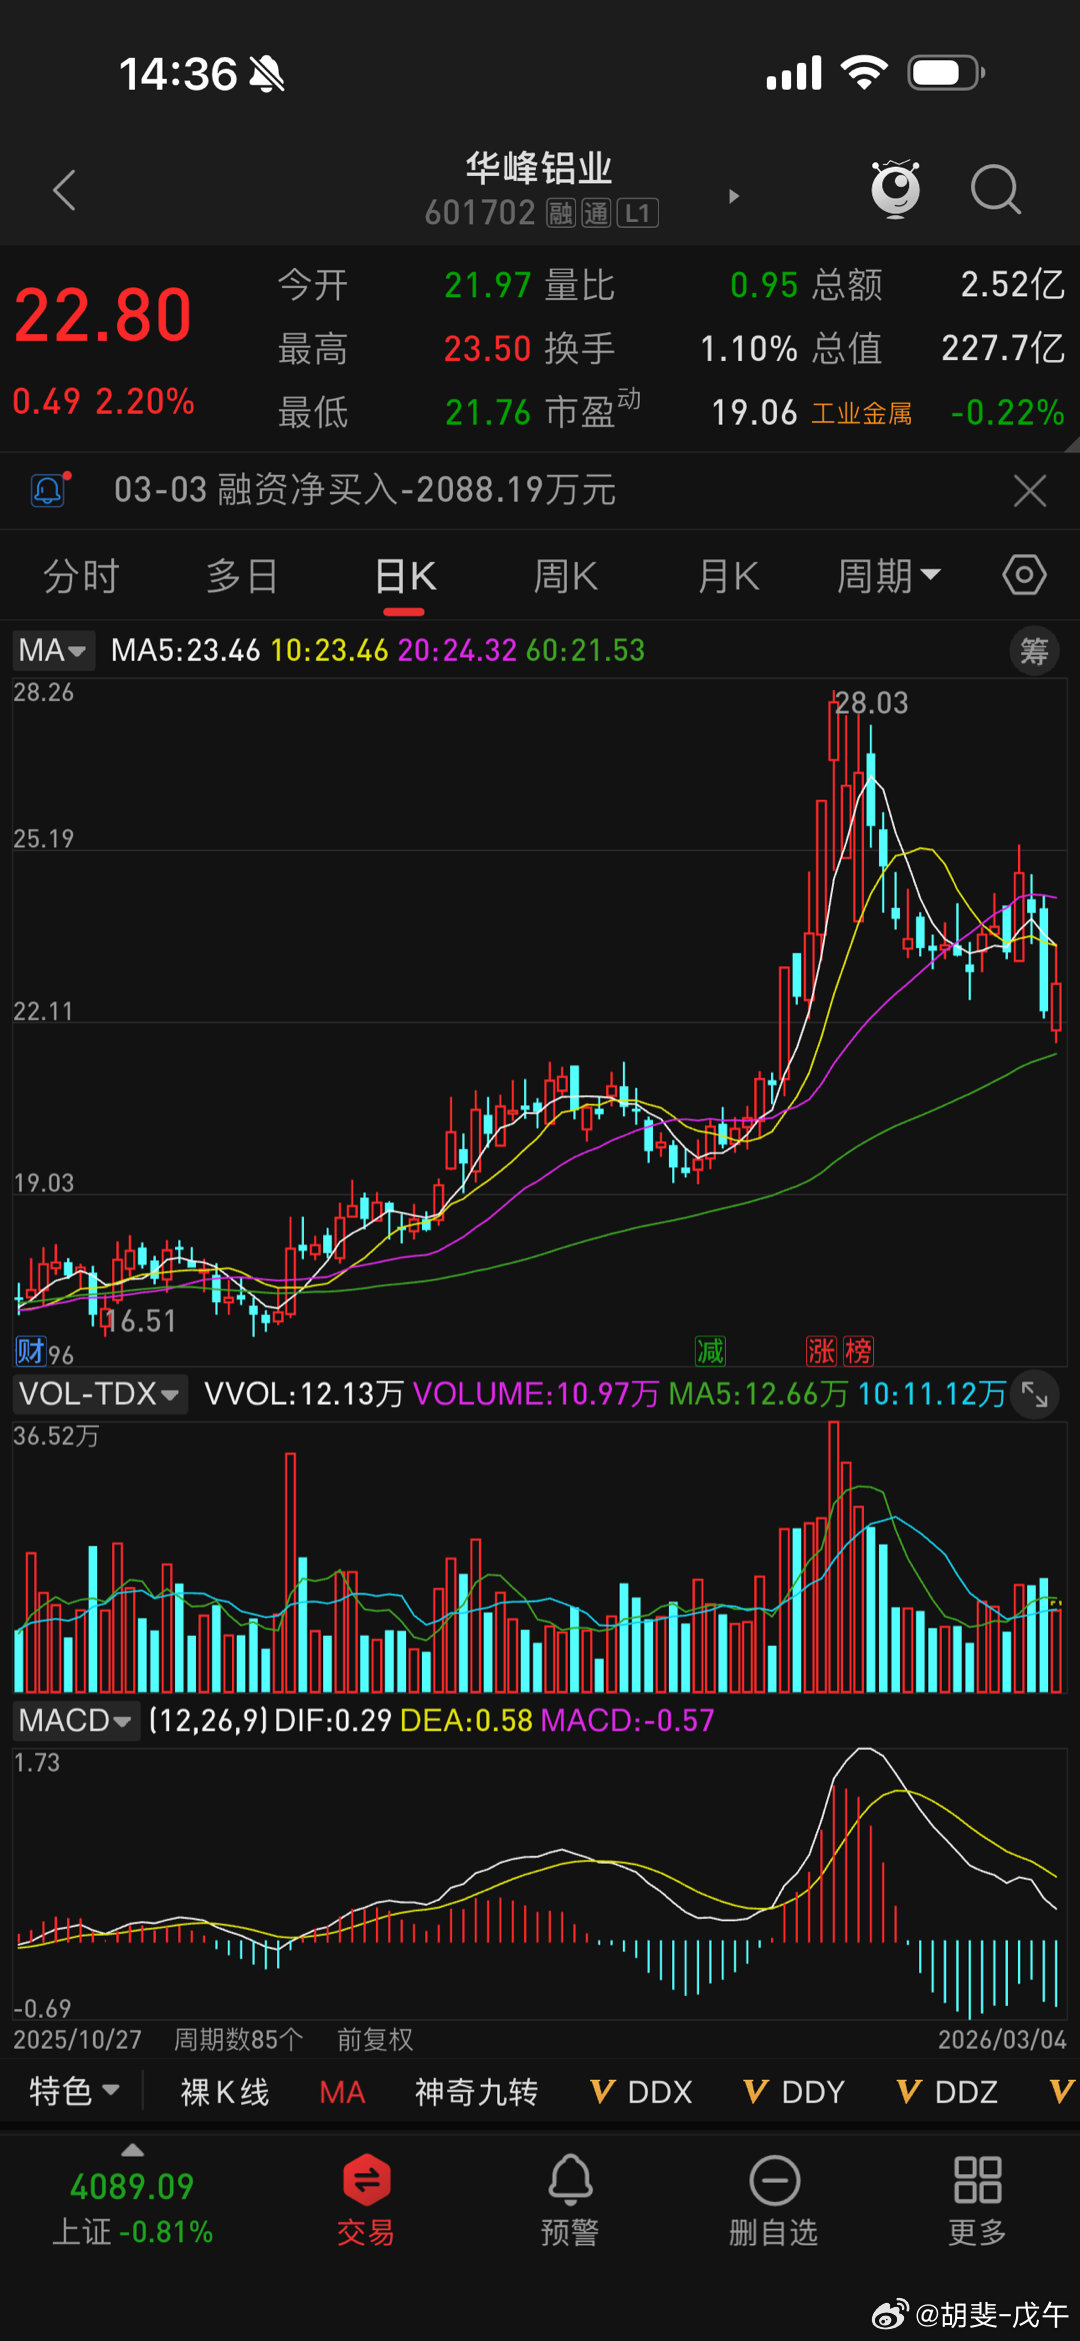The height and width of the screenshot is (2341, 1080).
Task: Tap the owl assistant mascot icon
Action: (x=895, y=188)
